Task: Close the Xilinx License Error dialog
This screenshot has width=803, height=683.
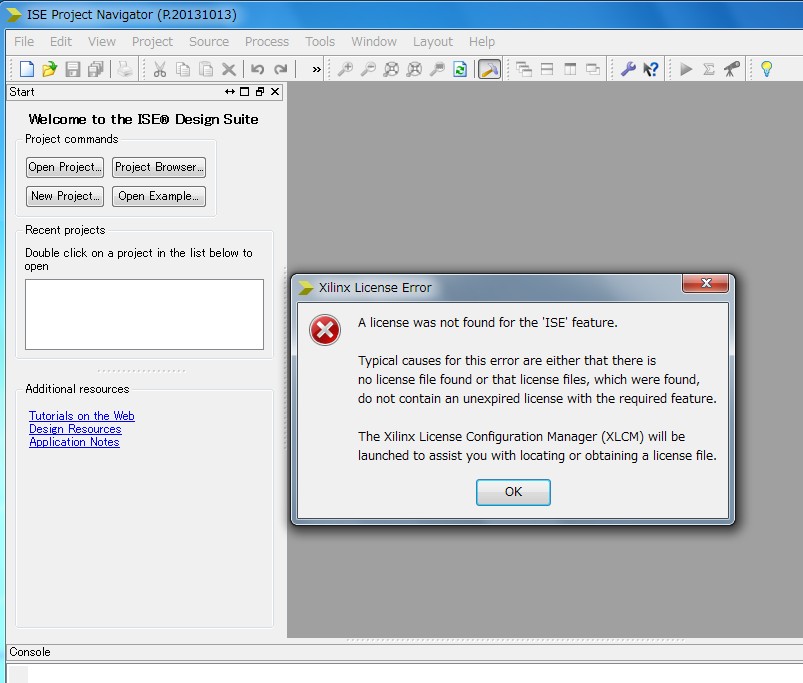Action: pos(705,283)
